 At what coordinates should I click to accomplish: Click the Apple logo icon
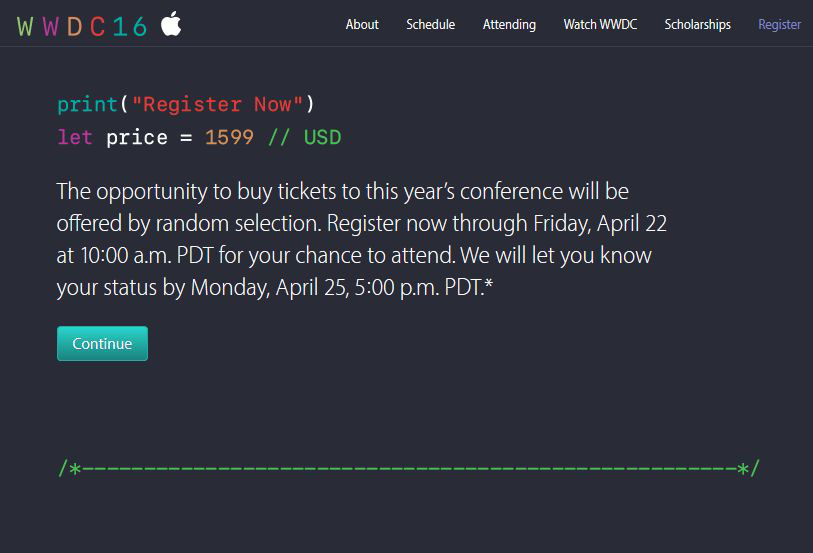pyautogui.click(x=171, y=23)
